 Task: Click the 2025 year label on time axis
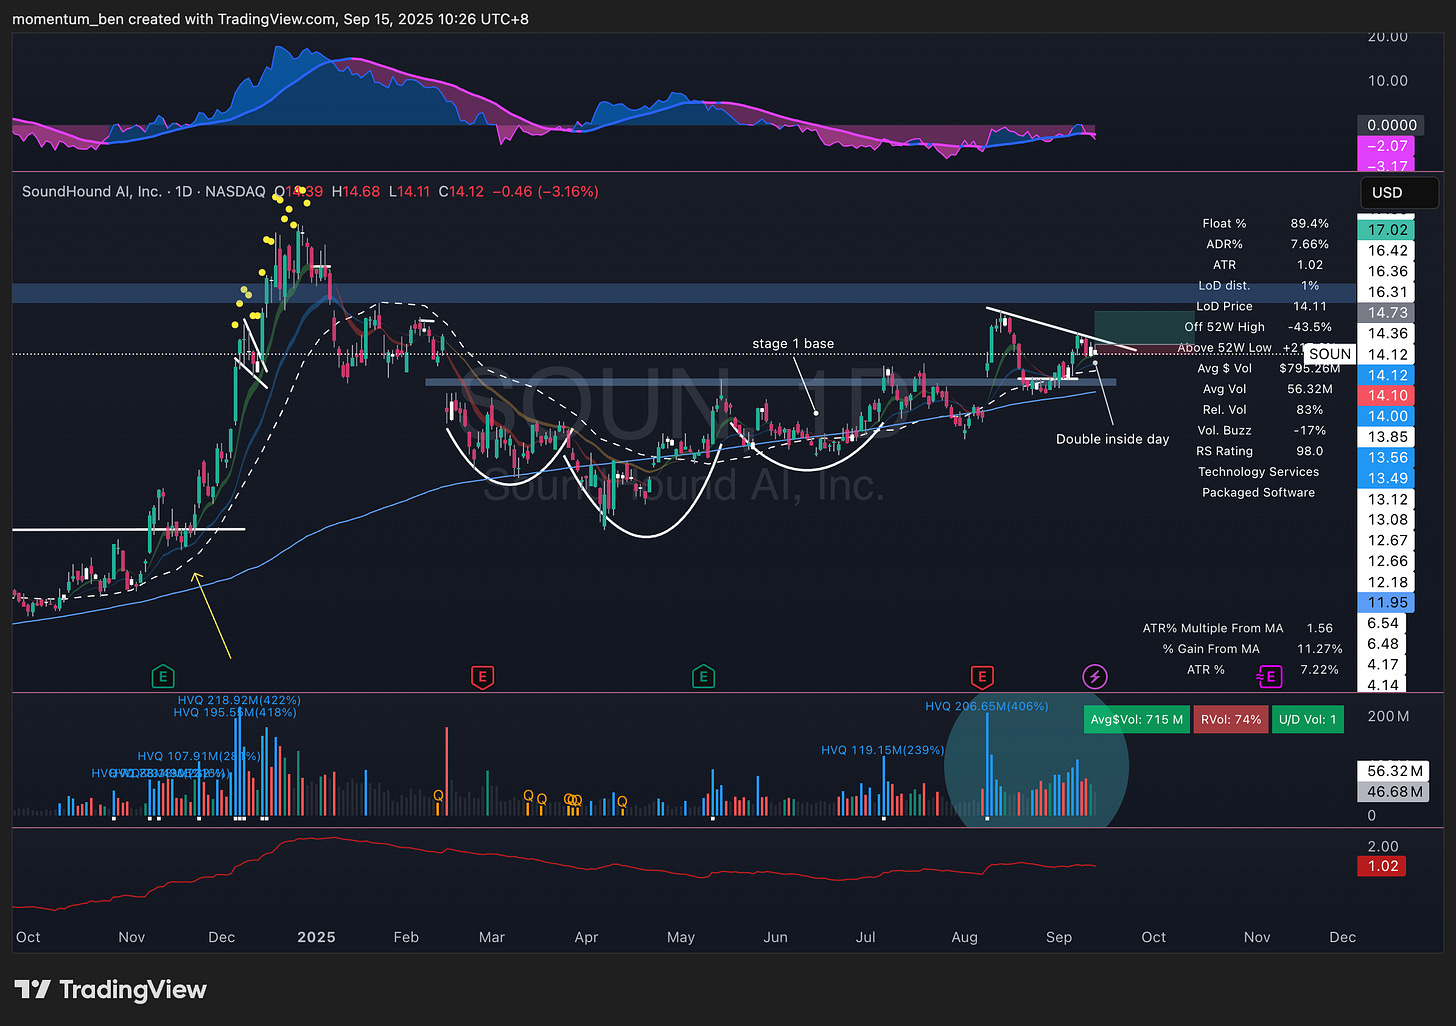(x=316, y=937)
